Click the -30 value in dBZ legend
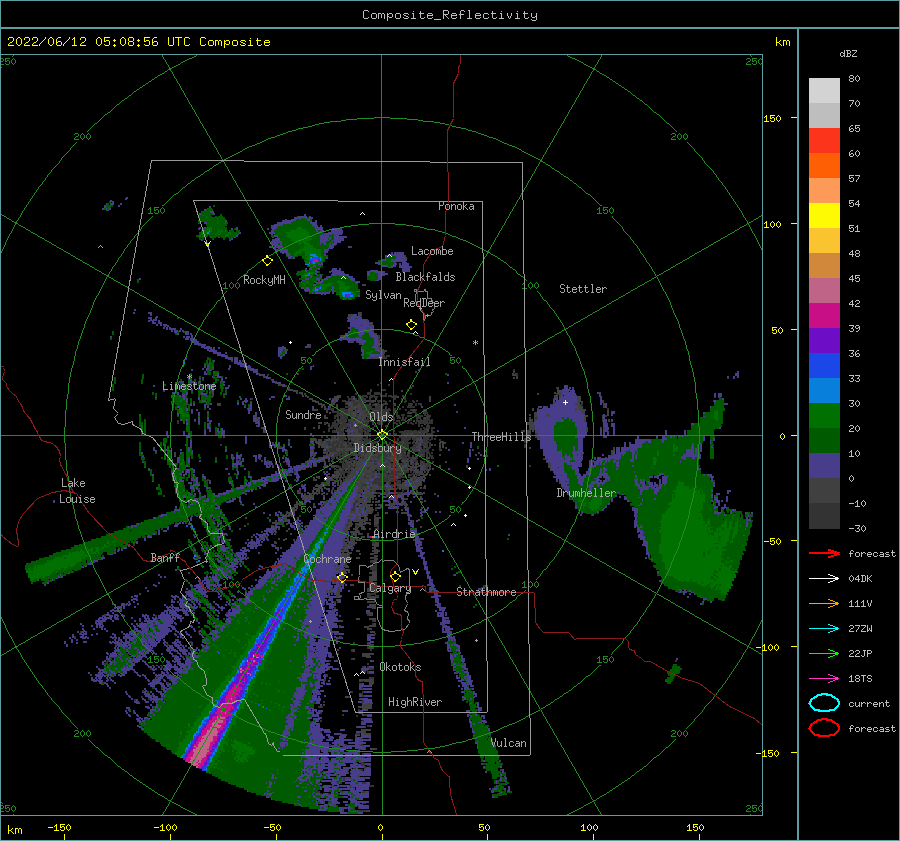This screenshot has height=841, width=900. [x=857, y=528]
